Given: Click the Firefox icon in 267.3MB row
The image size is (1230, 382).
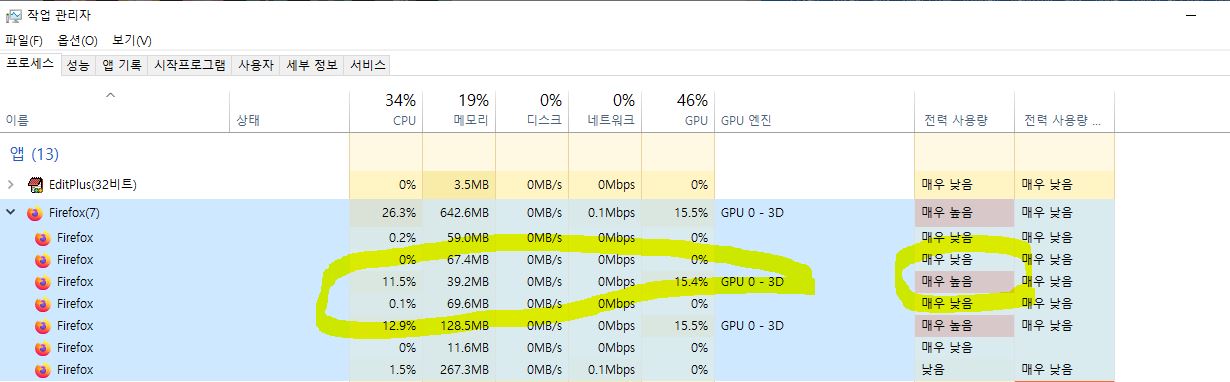Looking at the screenshot, I should [42, 370].
